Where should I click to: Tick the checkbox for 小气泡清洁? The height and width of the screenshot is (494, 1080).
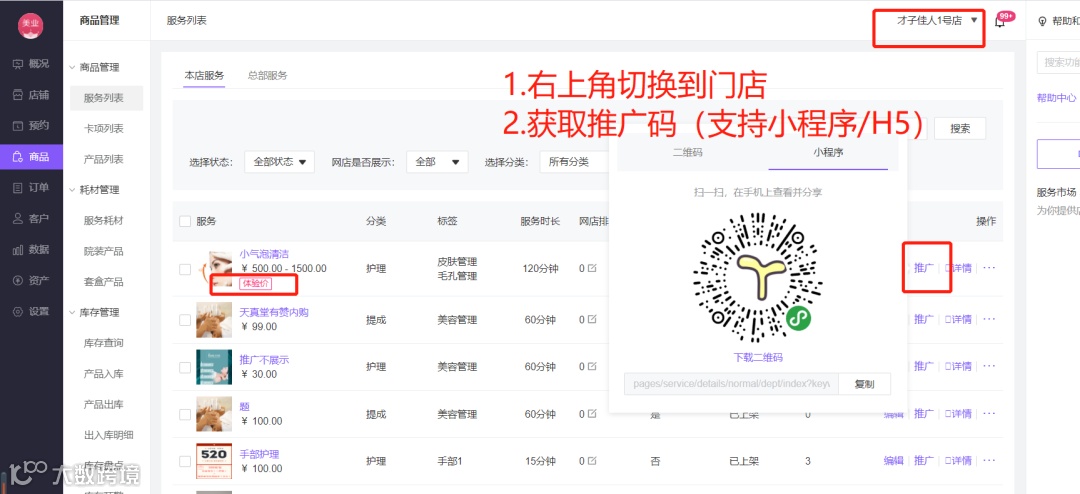click(x=185, y=269)
